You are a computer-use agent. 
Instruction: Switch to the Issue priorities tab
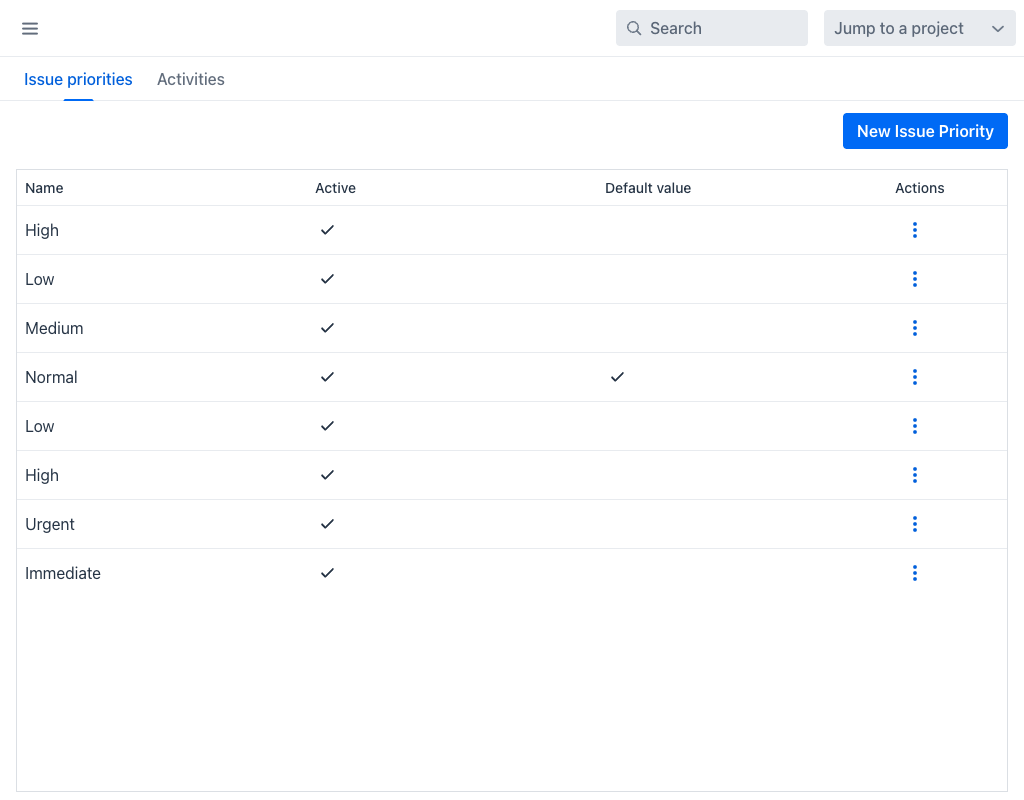coord(78,79)
